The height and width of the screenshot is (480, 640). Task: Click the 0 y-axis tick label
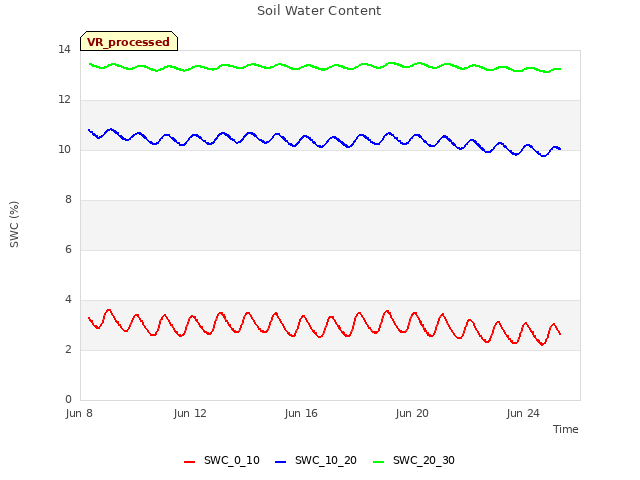[x=68, y=400]
